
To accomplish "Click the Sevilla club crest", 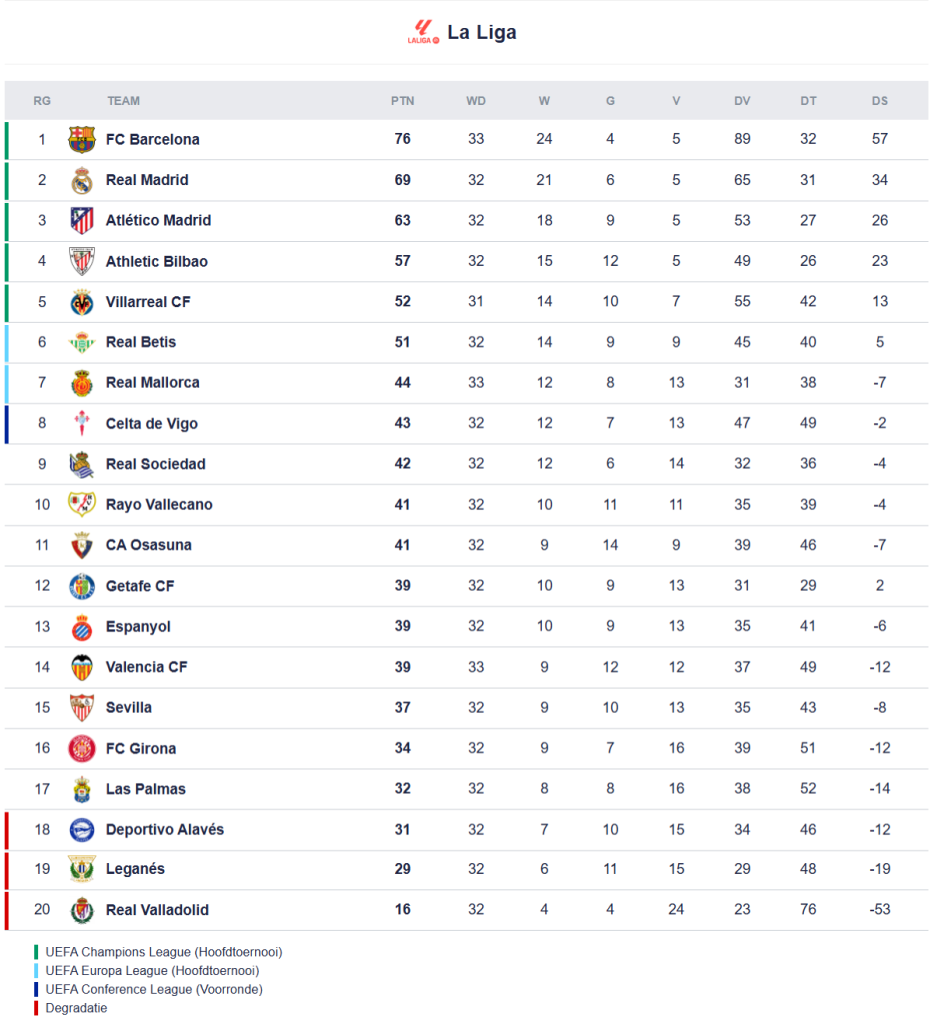I will 82,708.
